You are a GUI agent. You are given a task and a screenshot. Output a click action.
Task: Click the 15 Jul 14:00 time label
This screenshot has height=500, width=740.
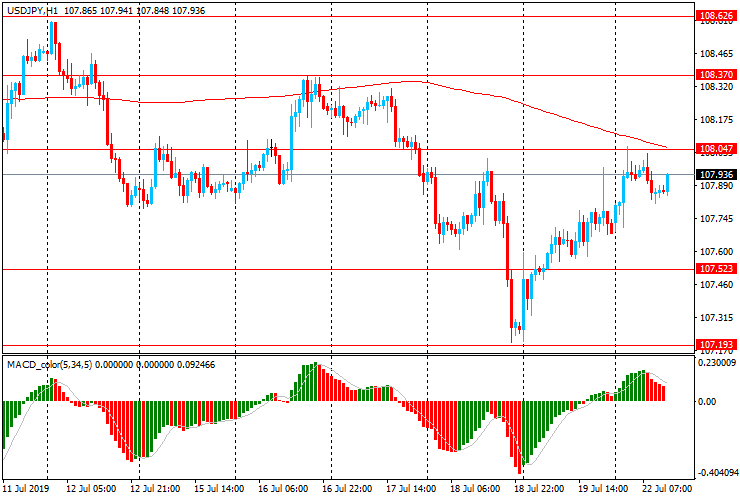pos(219,488)
